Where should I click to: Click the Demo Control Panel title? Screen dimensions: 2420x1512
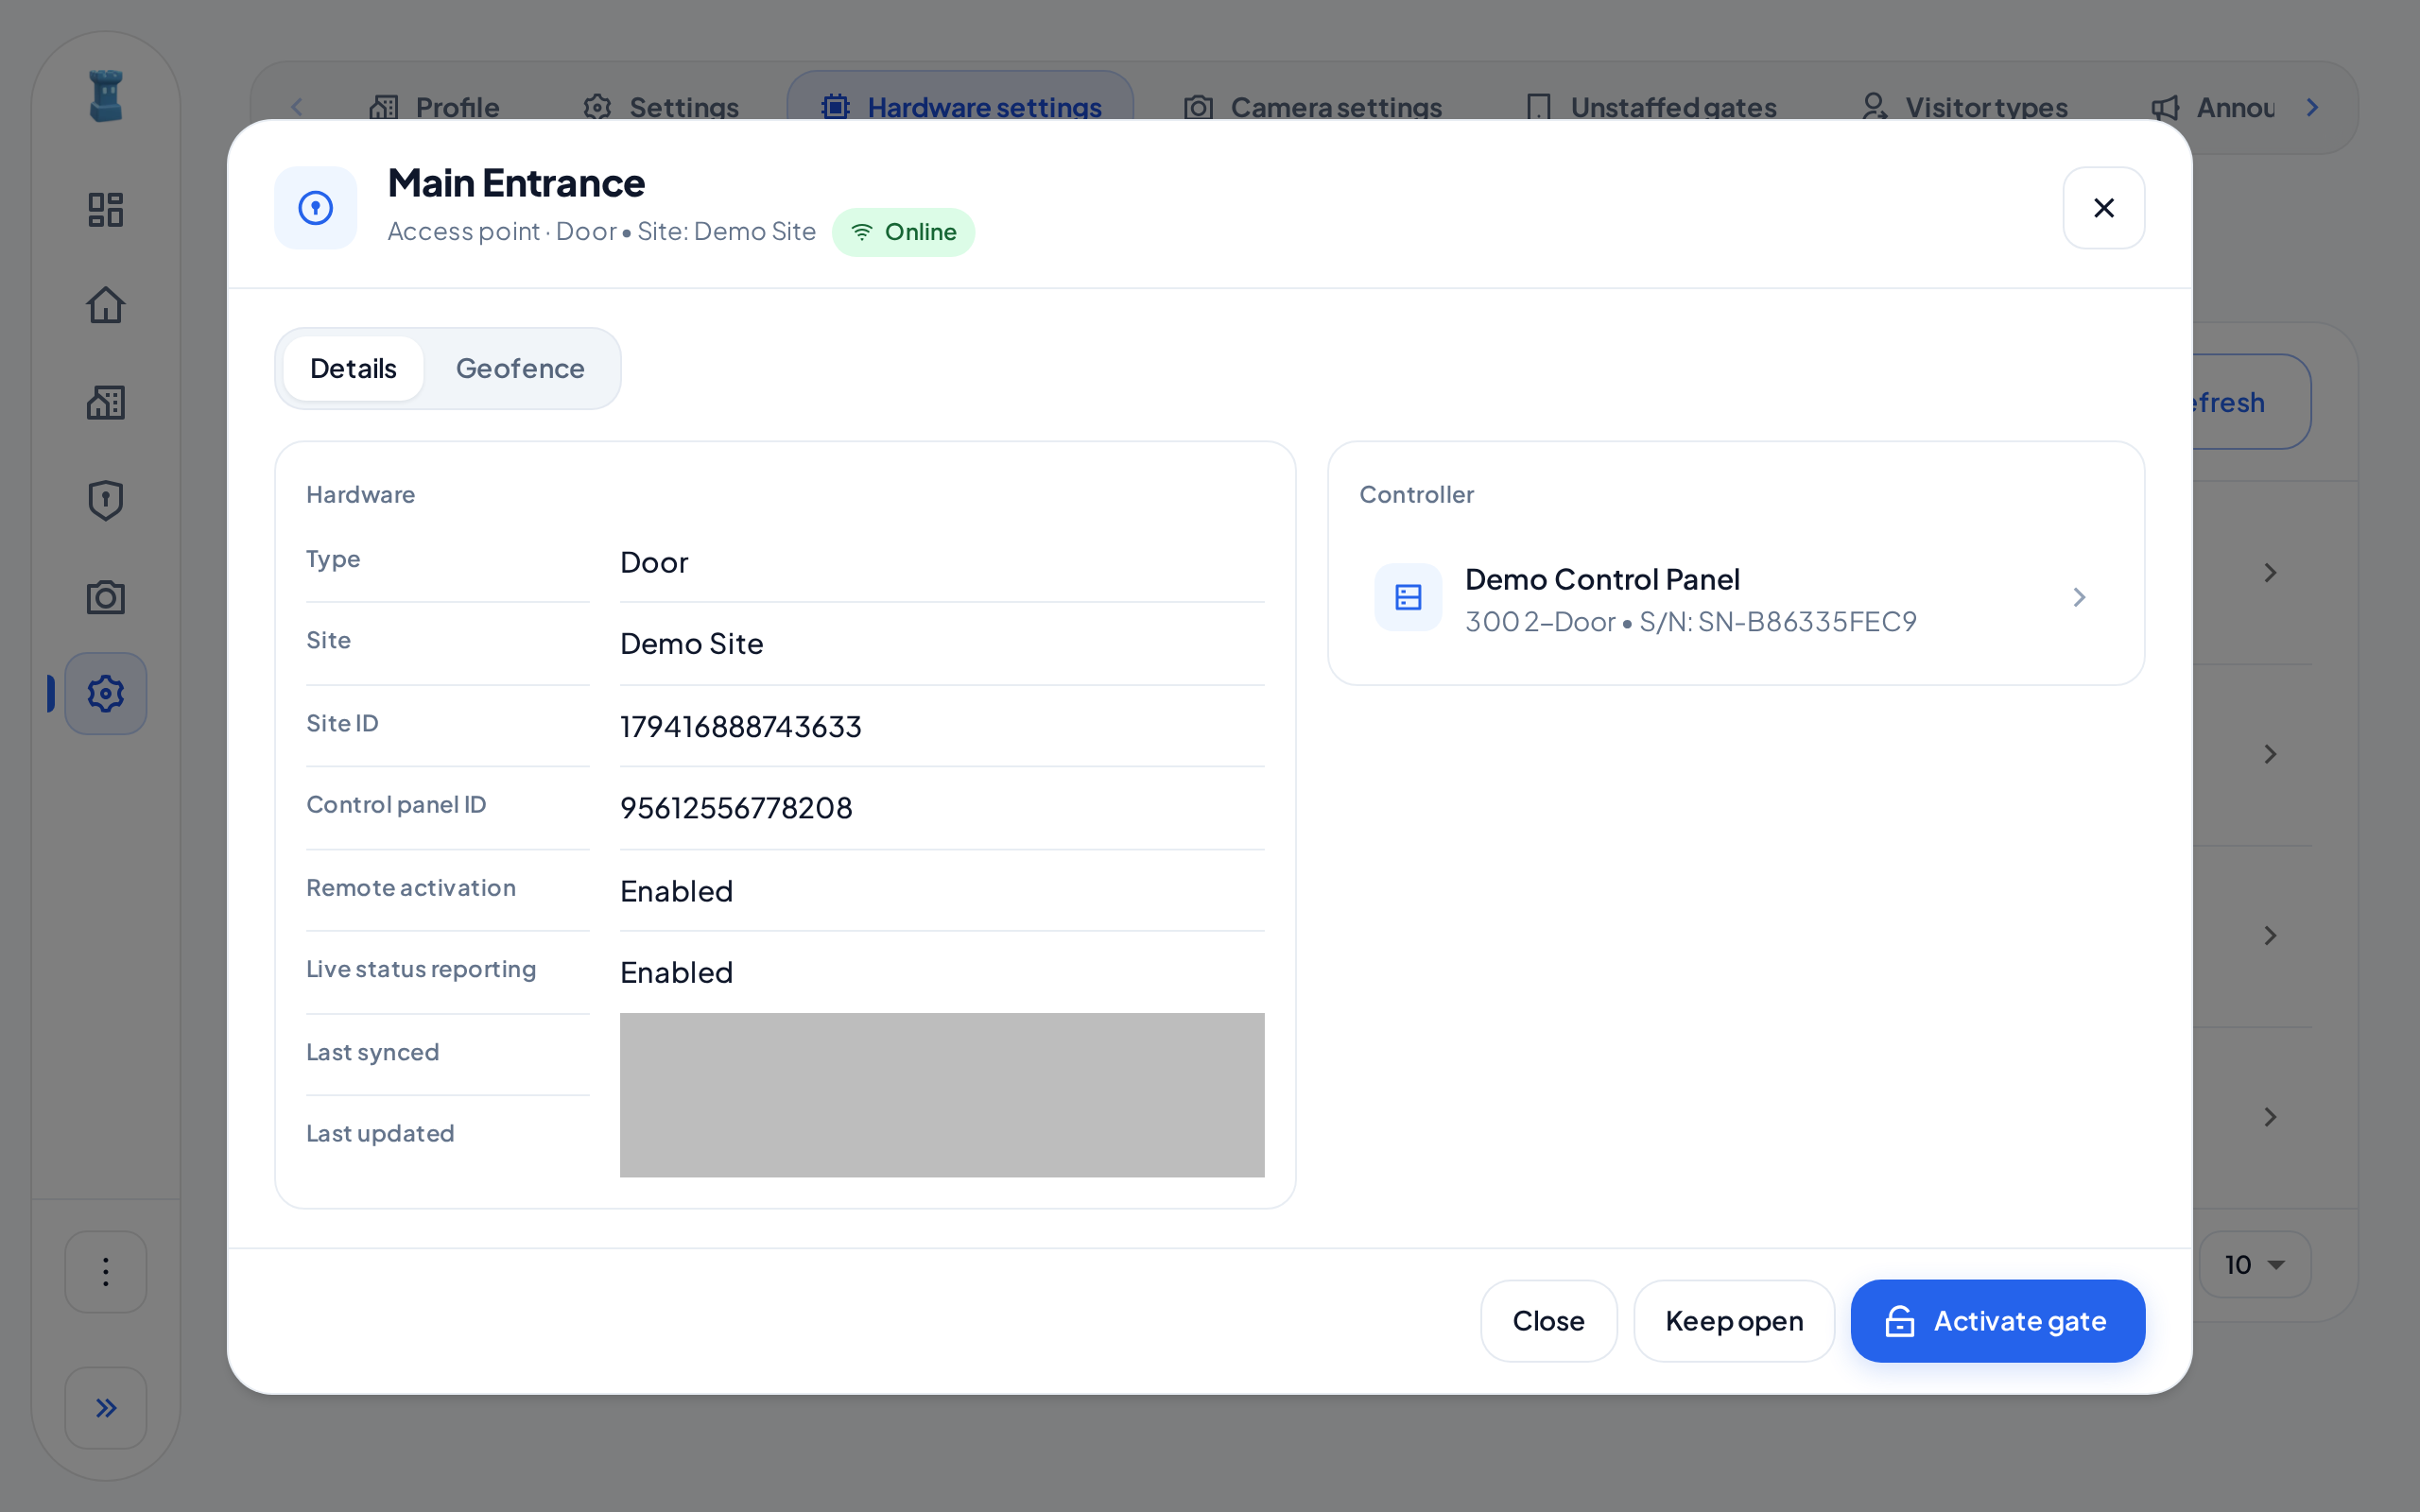[1602, 579]
